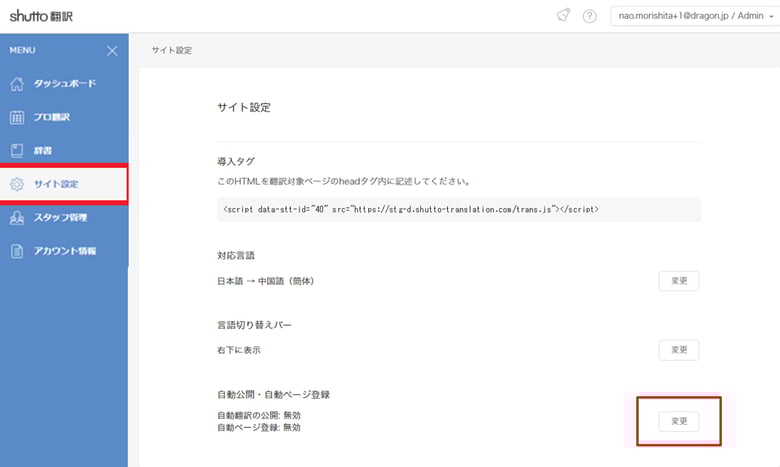Image resolution: width=780 pixels, height=467 pixels.
Task: Click the サイト設定 breadcrumb text
Action: click(172, 50)
